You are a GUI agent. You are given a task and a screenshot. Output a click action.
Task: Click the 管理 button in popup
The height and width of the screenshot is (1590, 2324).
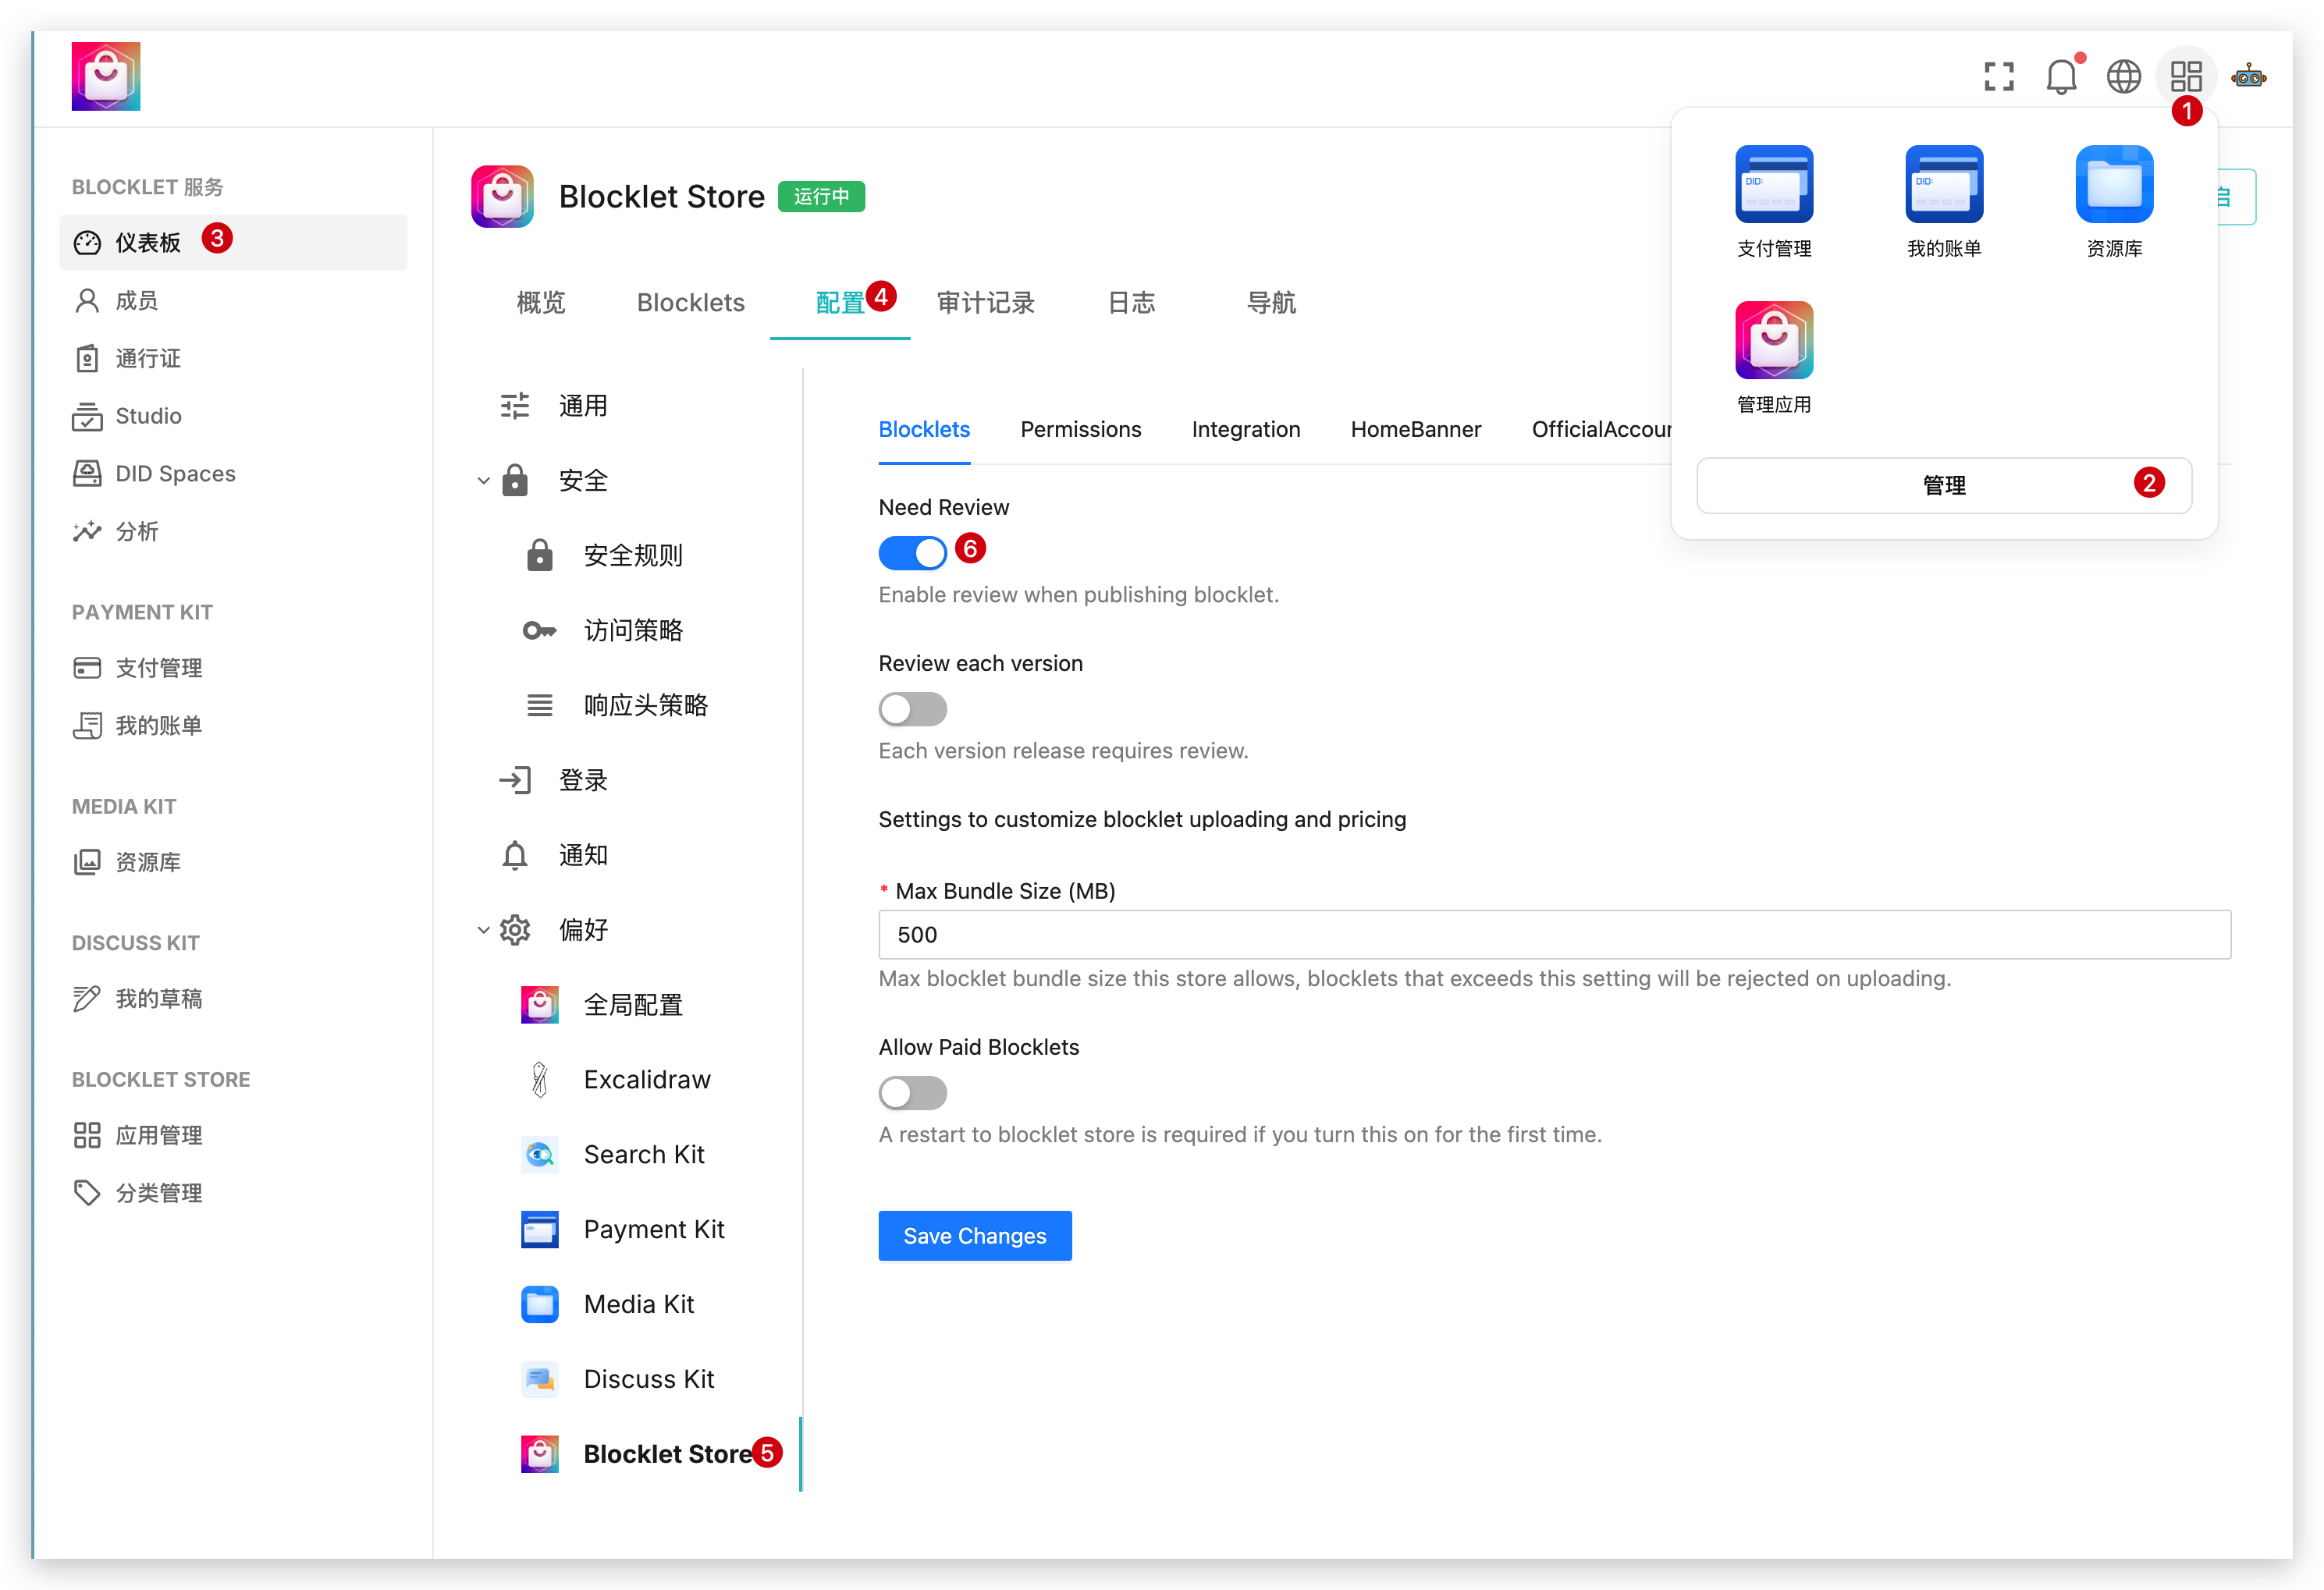coord(1943,486)
